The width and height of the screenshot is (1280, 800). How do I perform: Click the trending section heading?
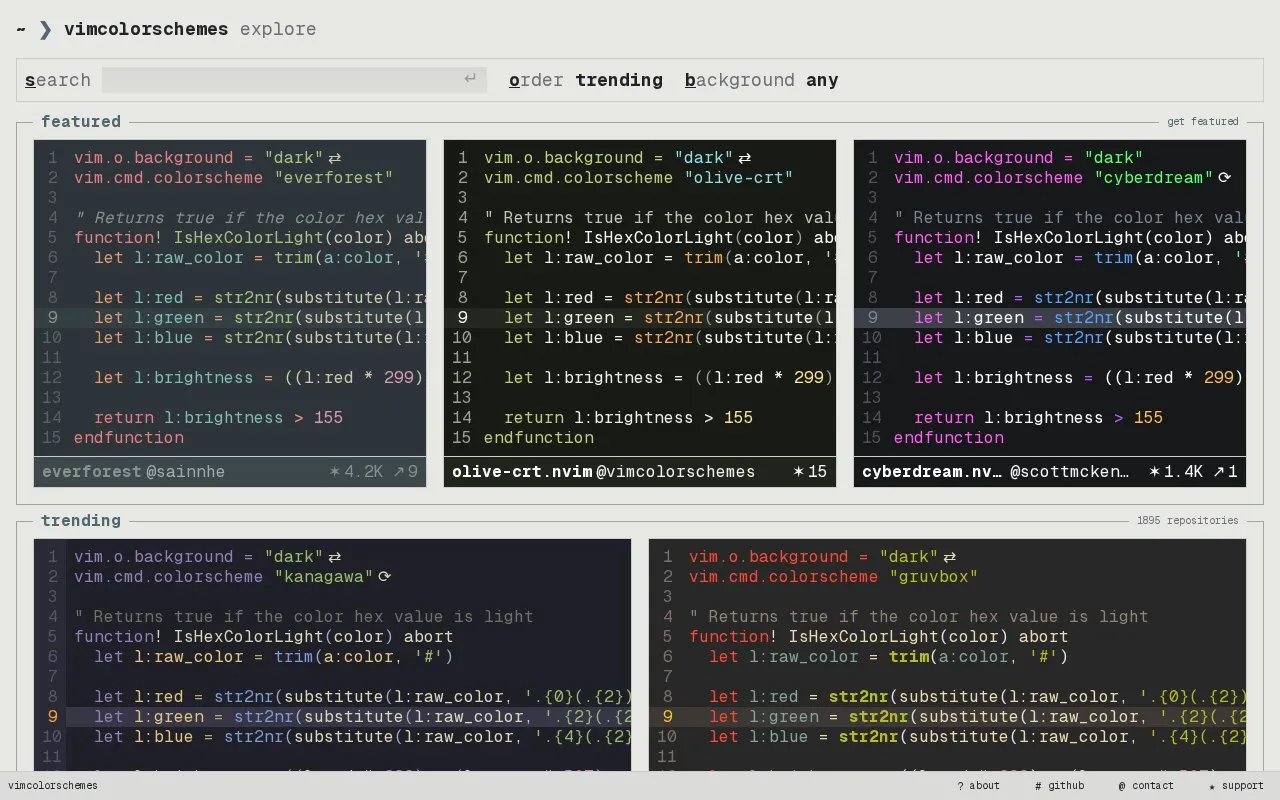[81, 520]
